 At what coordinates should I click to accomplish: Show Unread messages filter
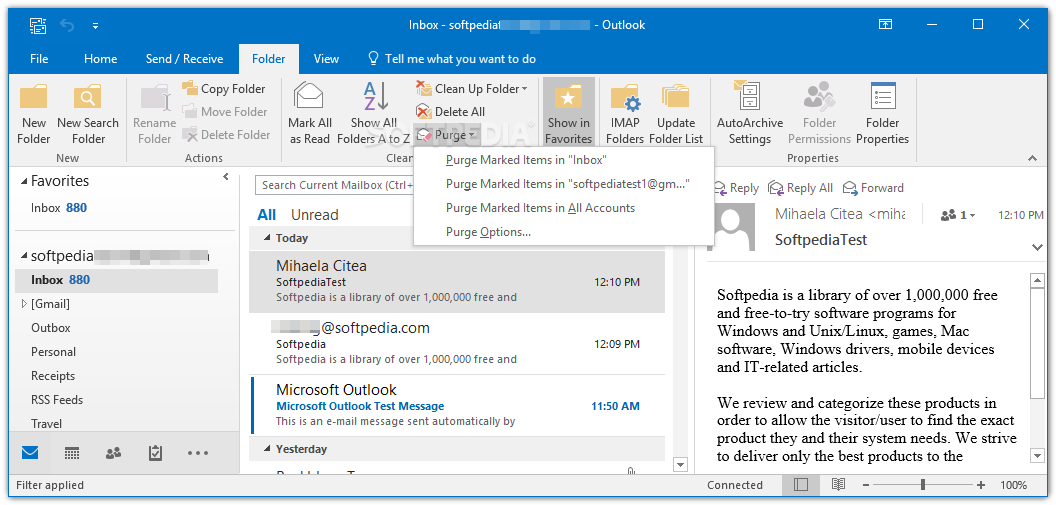pyautogui.click(x=315, y=215)
